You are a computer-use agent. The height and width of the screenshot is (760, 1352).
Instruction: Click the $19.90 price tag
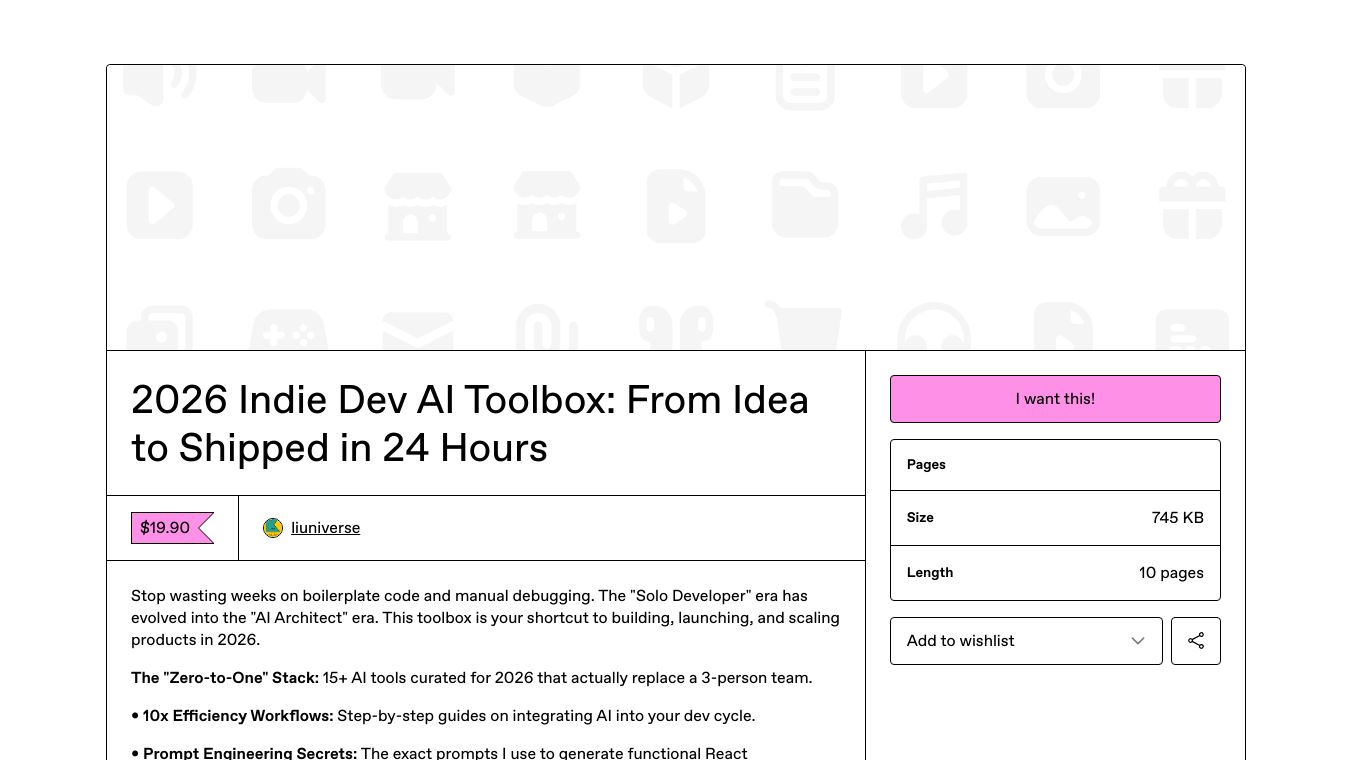[164, 528]
